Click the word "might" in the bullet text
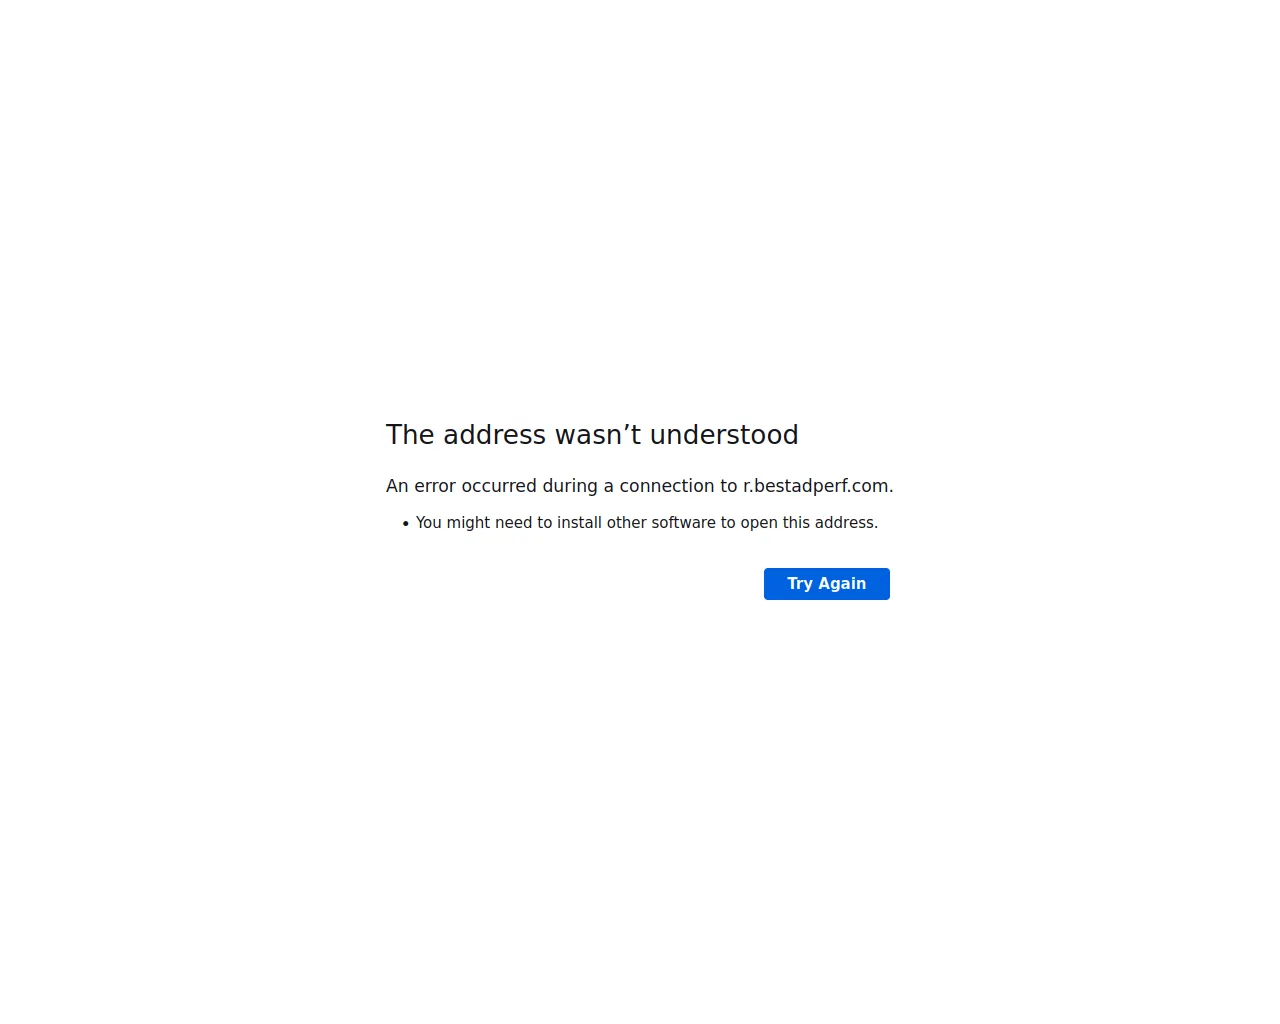The image size is (1280, 1024). click(x=468, y=523)
